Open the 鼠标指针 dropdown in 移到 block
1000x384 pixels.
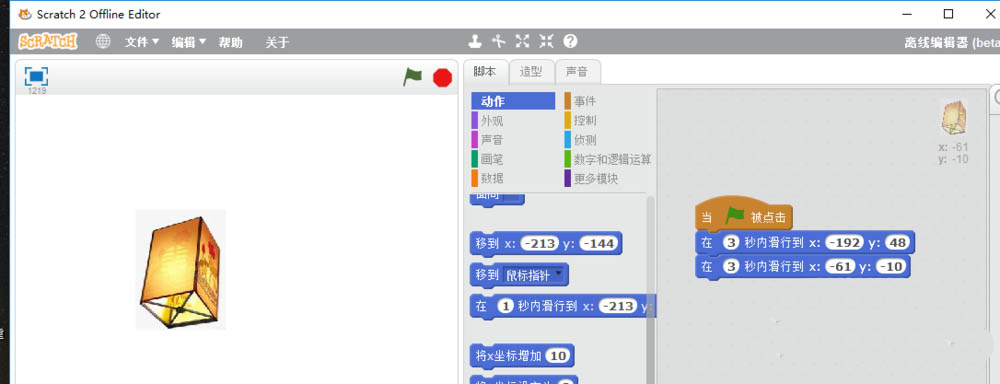pyautogui.click(x=534, y=275)
